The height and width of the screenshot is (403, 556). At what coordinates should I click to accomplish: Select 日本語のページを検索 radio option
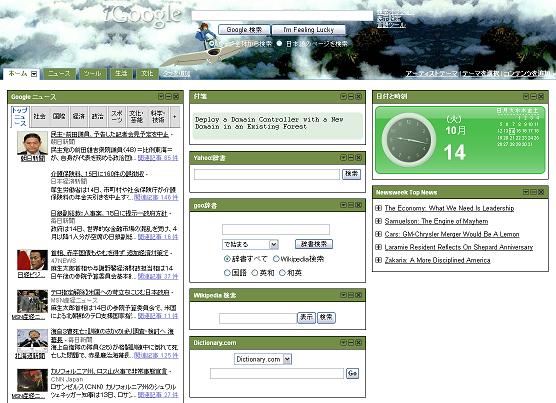pos(279,44)
